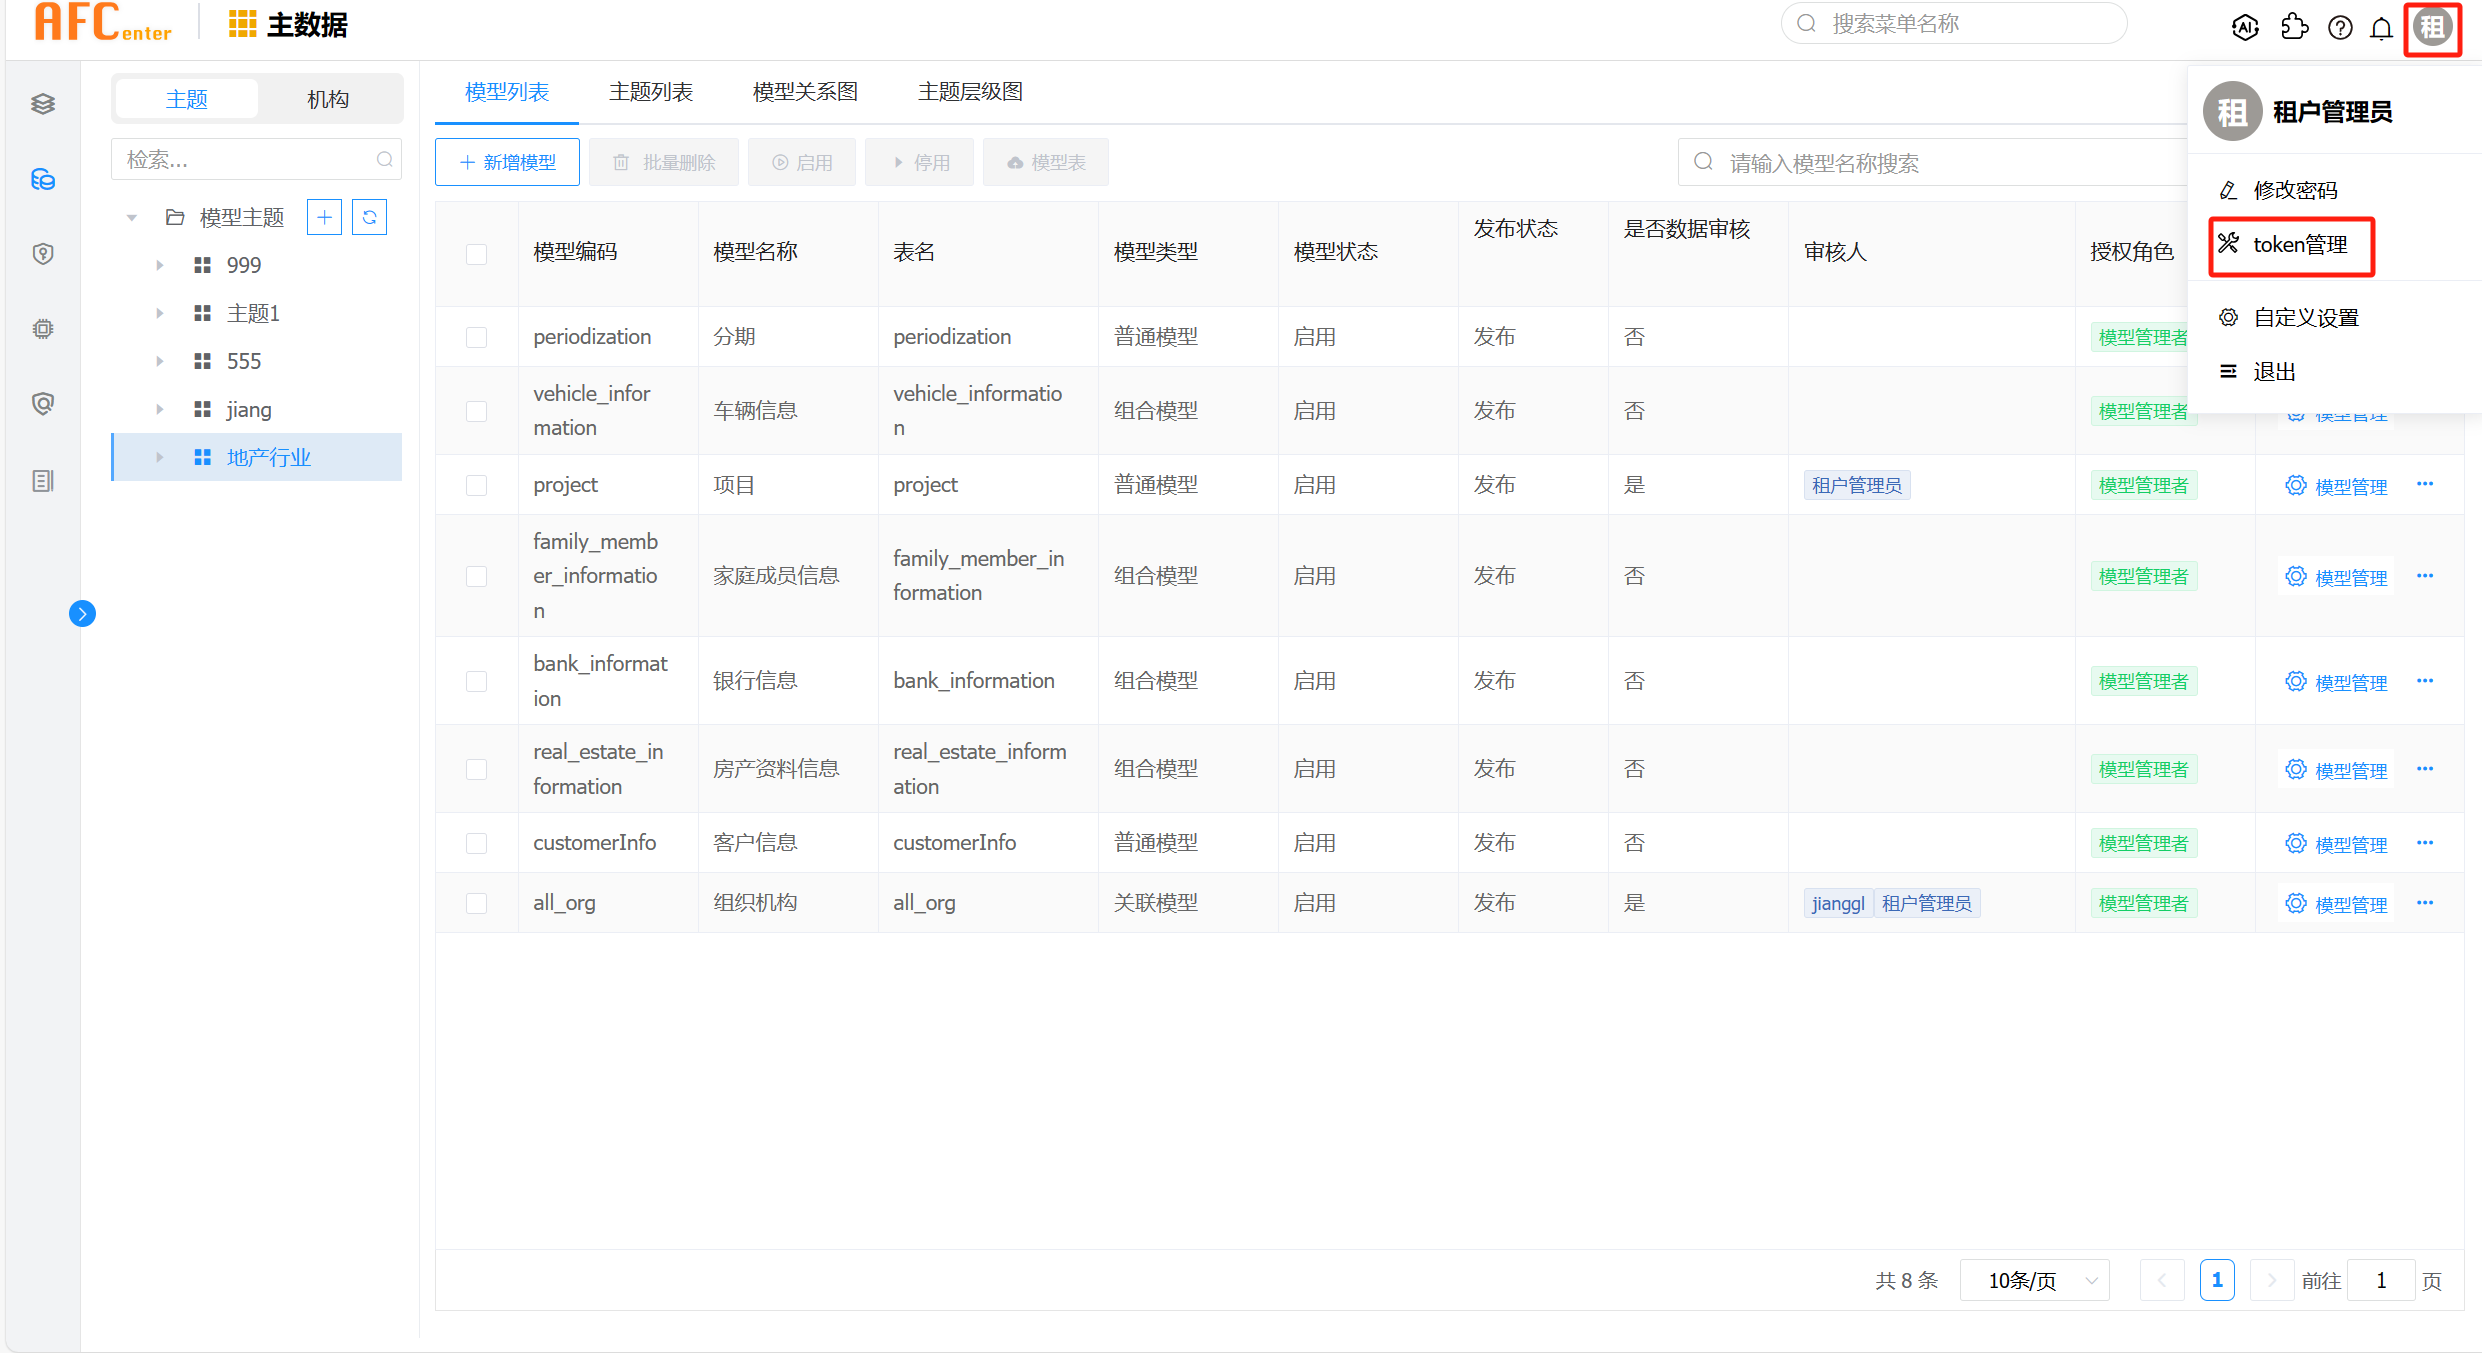The height and width of the screenshot is (1353, 2482).
Task: Add a new model theme with plus icon
Action: click(x=324, y=217)
